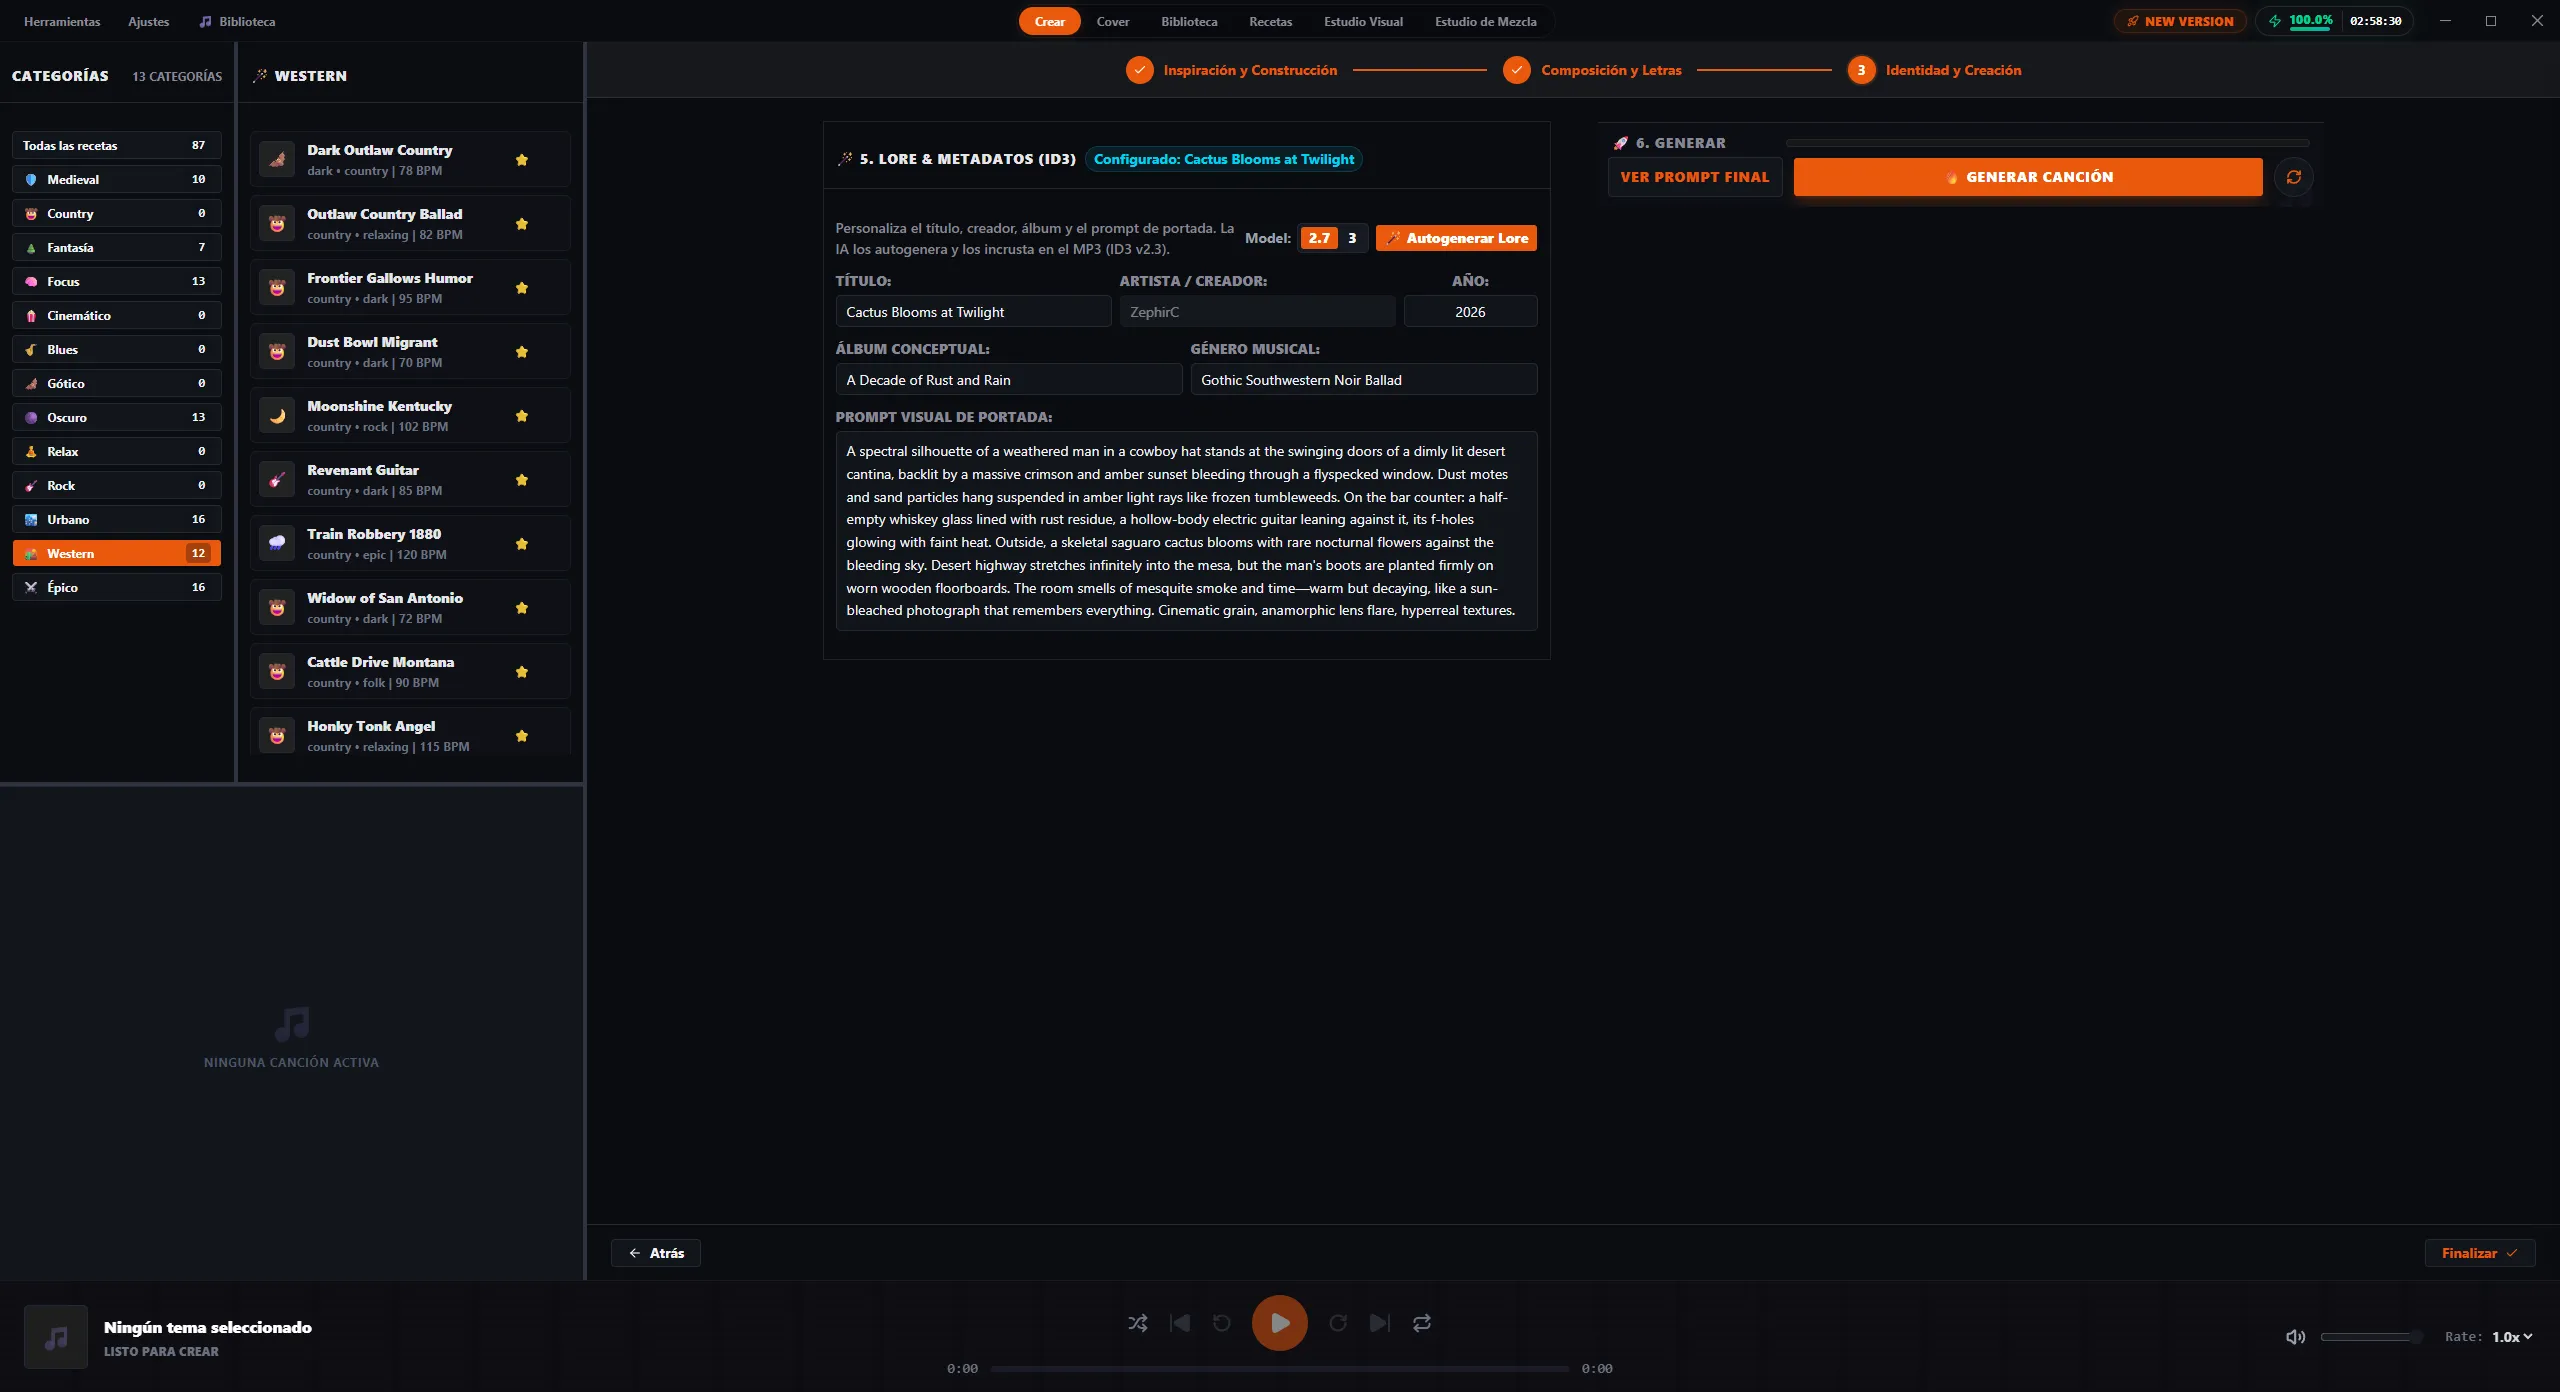The width and height of the screenshot is (2560, 1392).
Task: Toggle favorite star for Moonshine Kentucky
Action: [521, 416]
